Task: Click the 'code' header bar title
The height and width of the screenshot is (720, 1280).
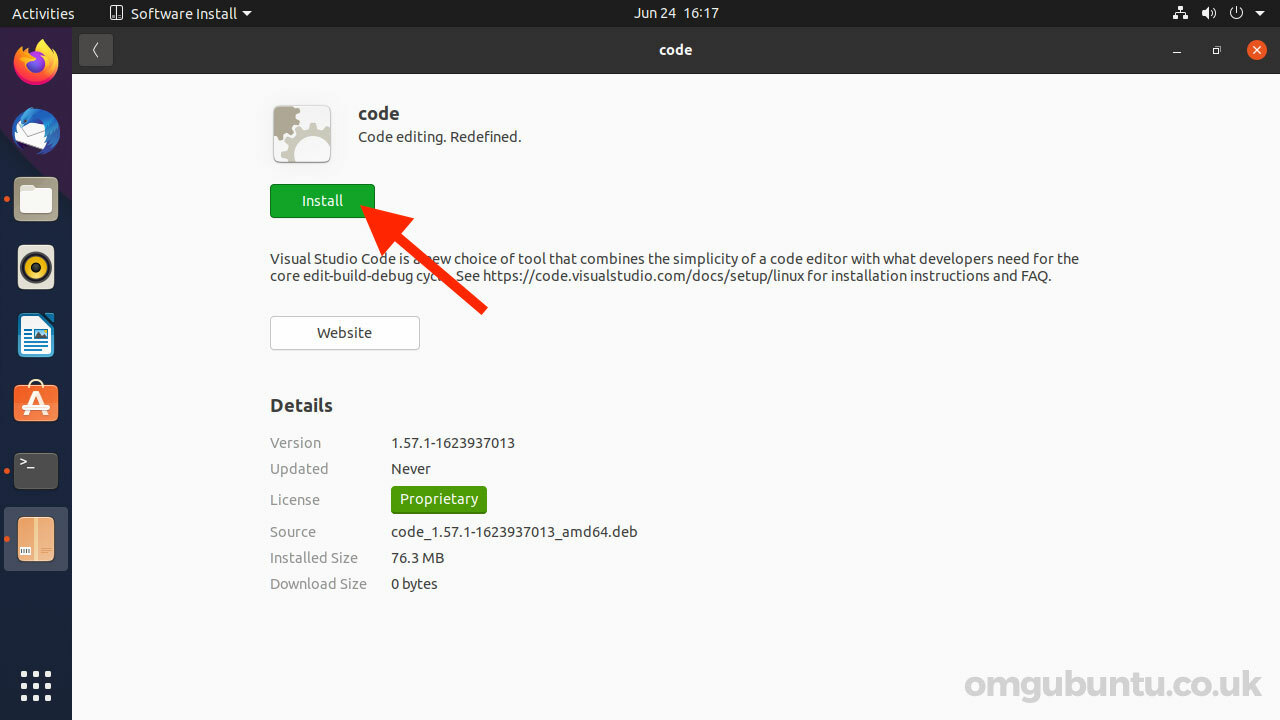Action: click(x=676, y=50)
